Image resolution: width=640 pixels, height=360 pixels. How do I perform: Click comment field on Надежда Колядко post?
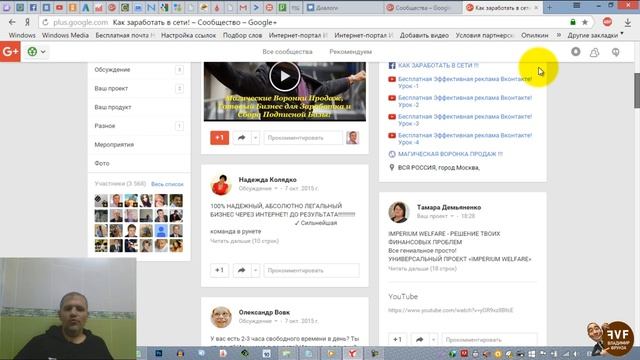click(x=311, y=270)
